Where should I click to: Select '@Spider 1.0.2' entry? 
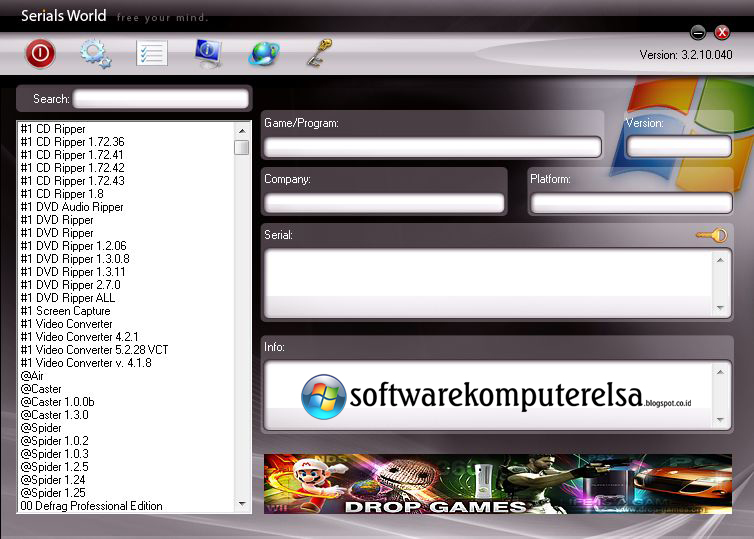click(54, 440)
